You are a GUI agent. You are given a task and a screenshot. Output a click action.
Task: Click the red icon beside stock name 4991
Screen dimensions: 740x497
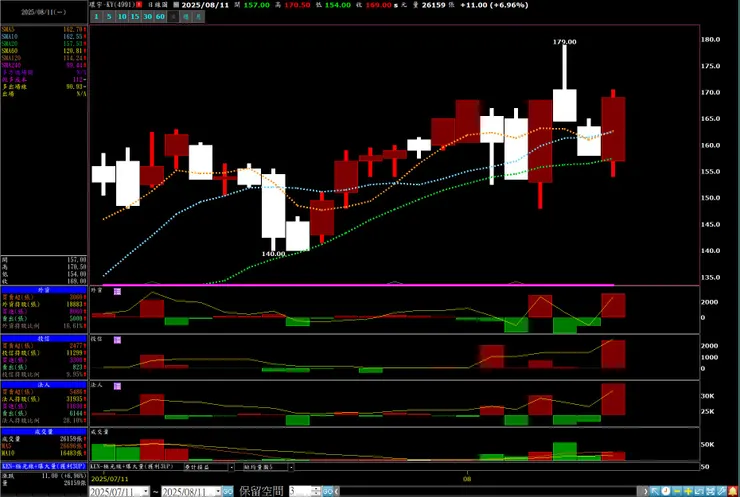139,5
